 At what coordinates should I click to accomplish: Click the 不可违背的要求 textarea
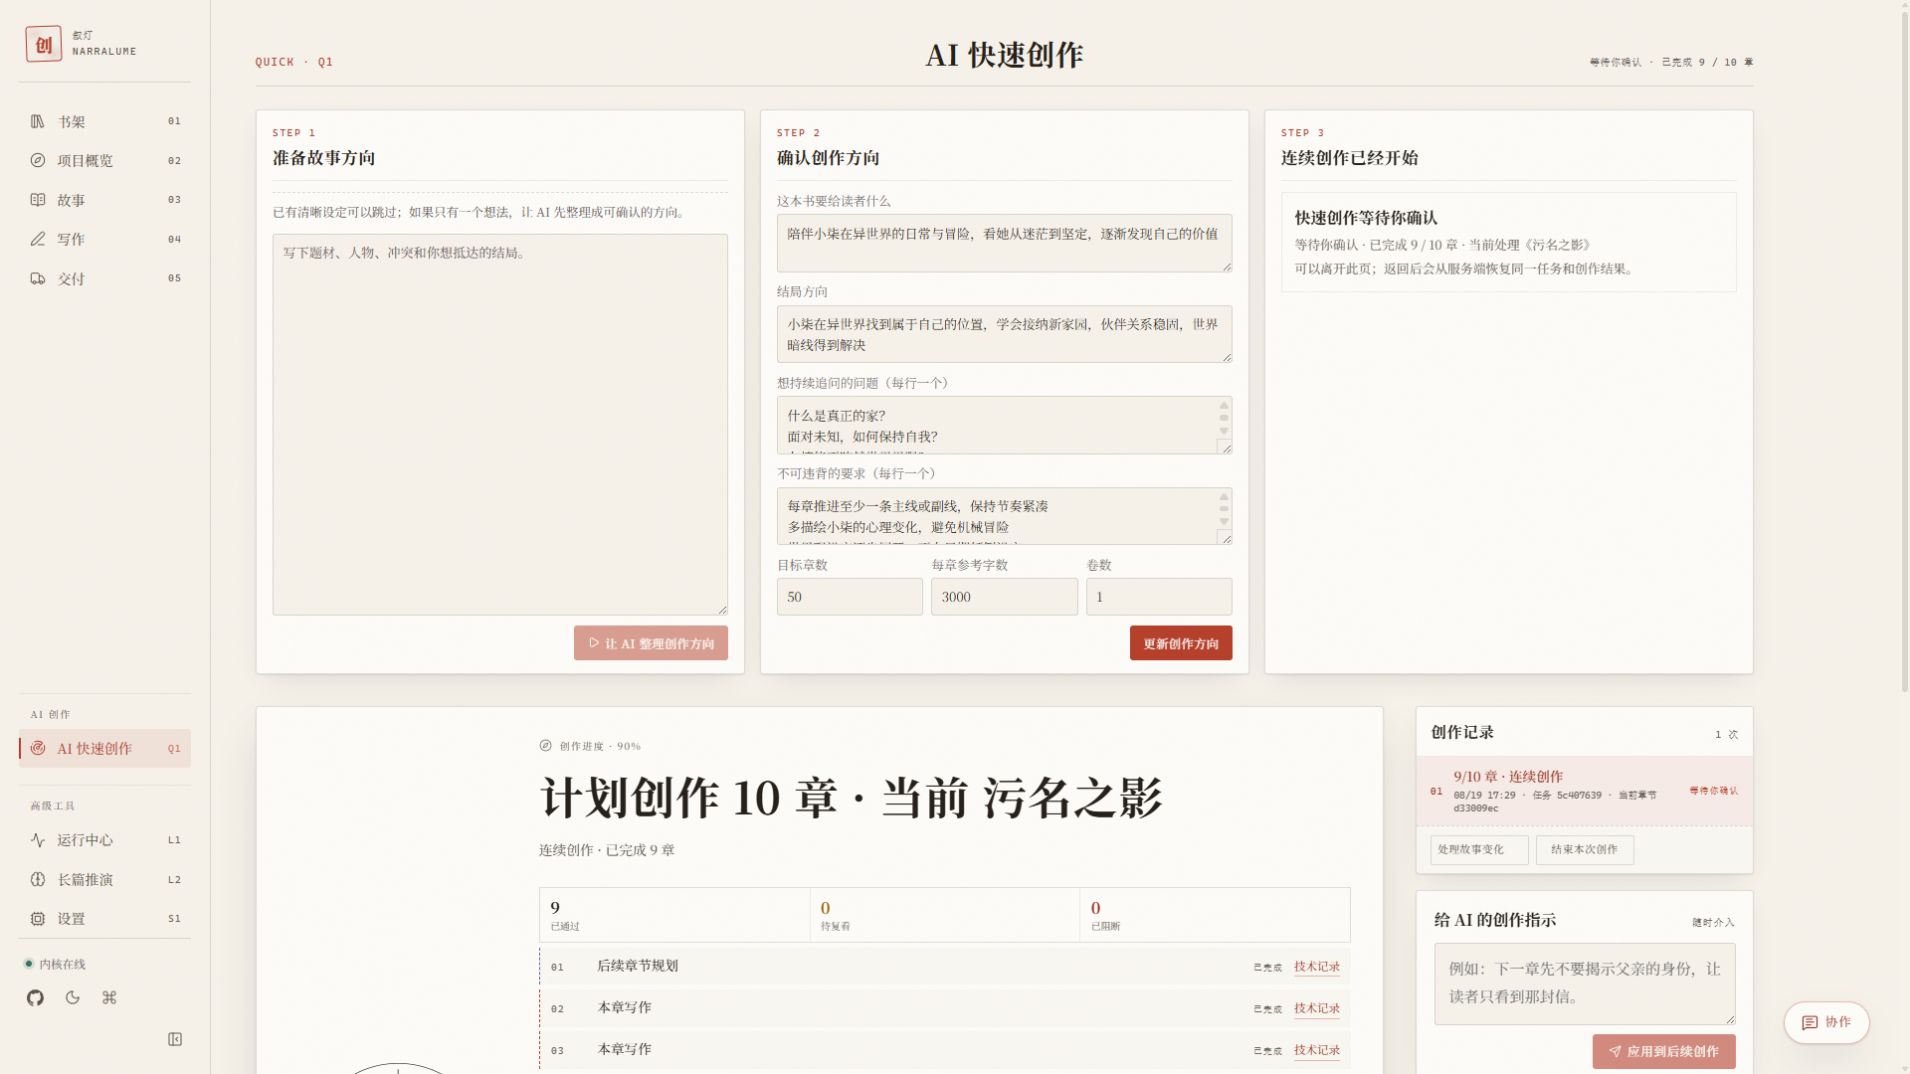click(x=1004, y=516)
